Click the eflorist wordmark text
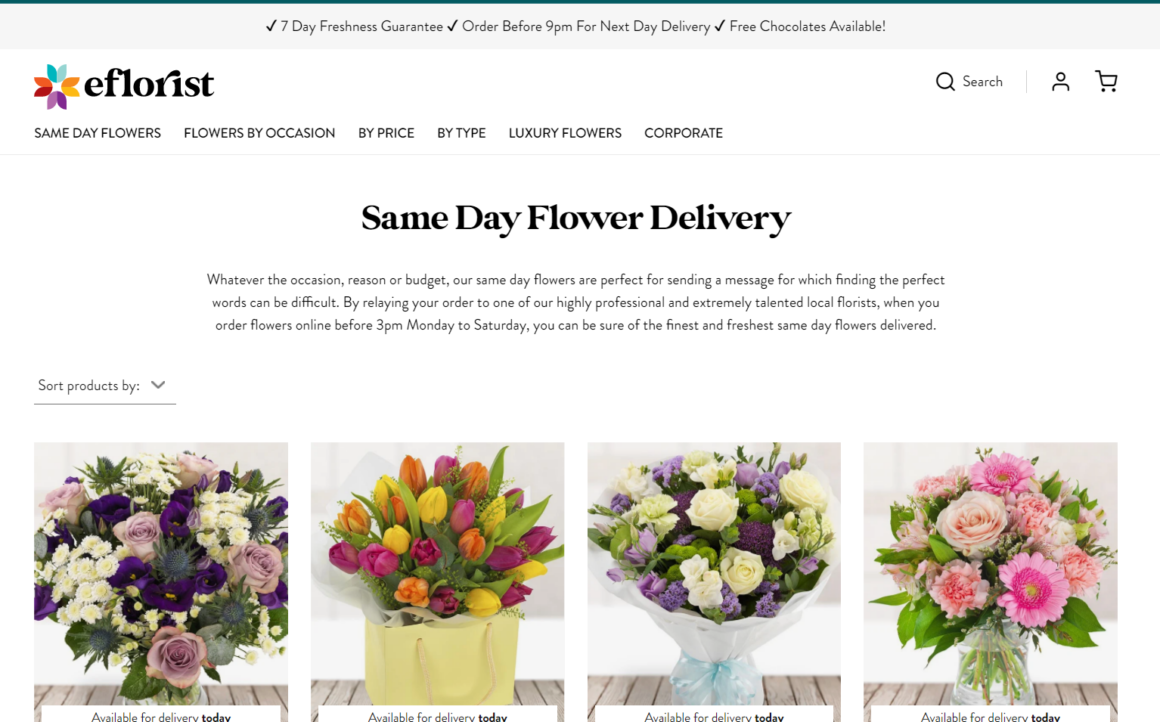This screenshot has width=1160, height=722. 149,84
